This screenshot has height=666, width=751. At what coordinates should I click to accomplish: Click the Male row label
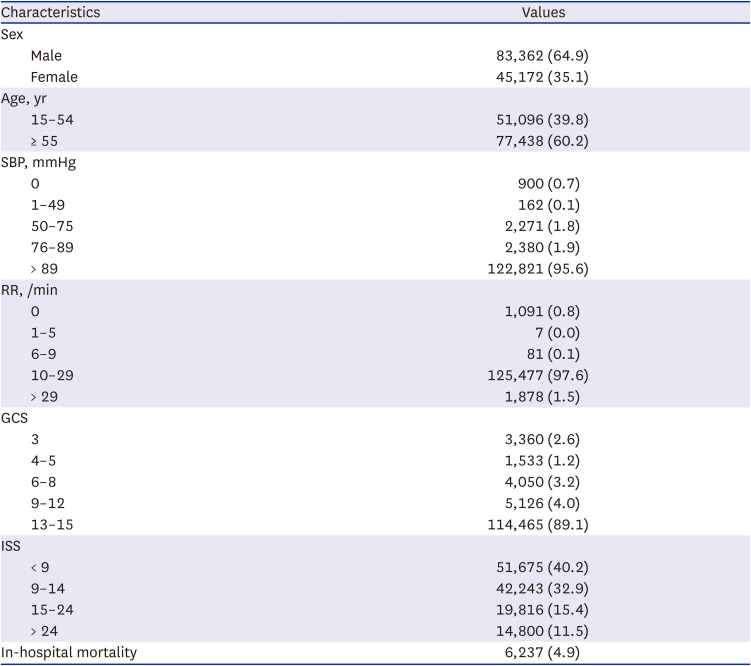pos(46,55)
